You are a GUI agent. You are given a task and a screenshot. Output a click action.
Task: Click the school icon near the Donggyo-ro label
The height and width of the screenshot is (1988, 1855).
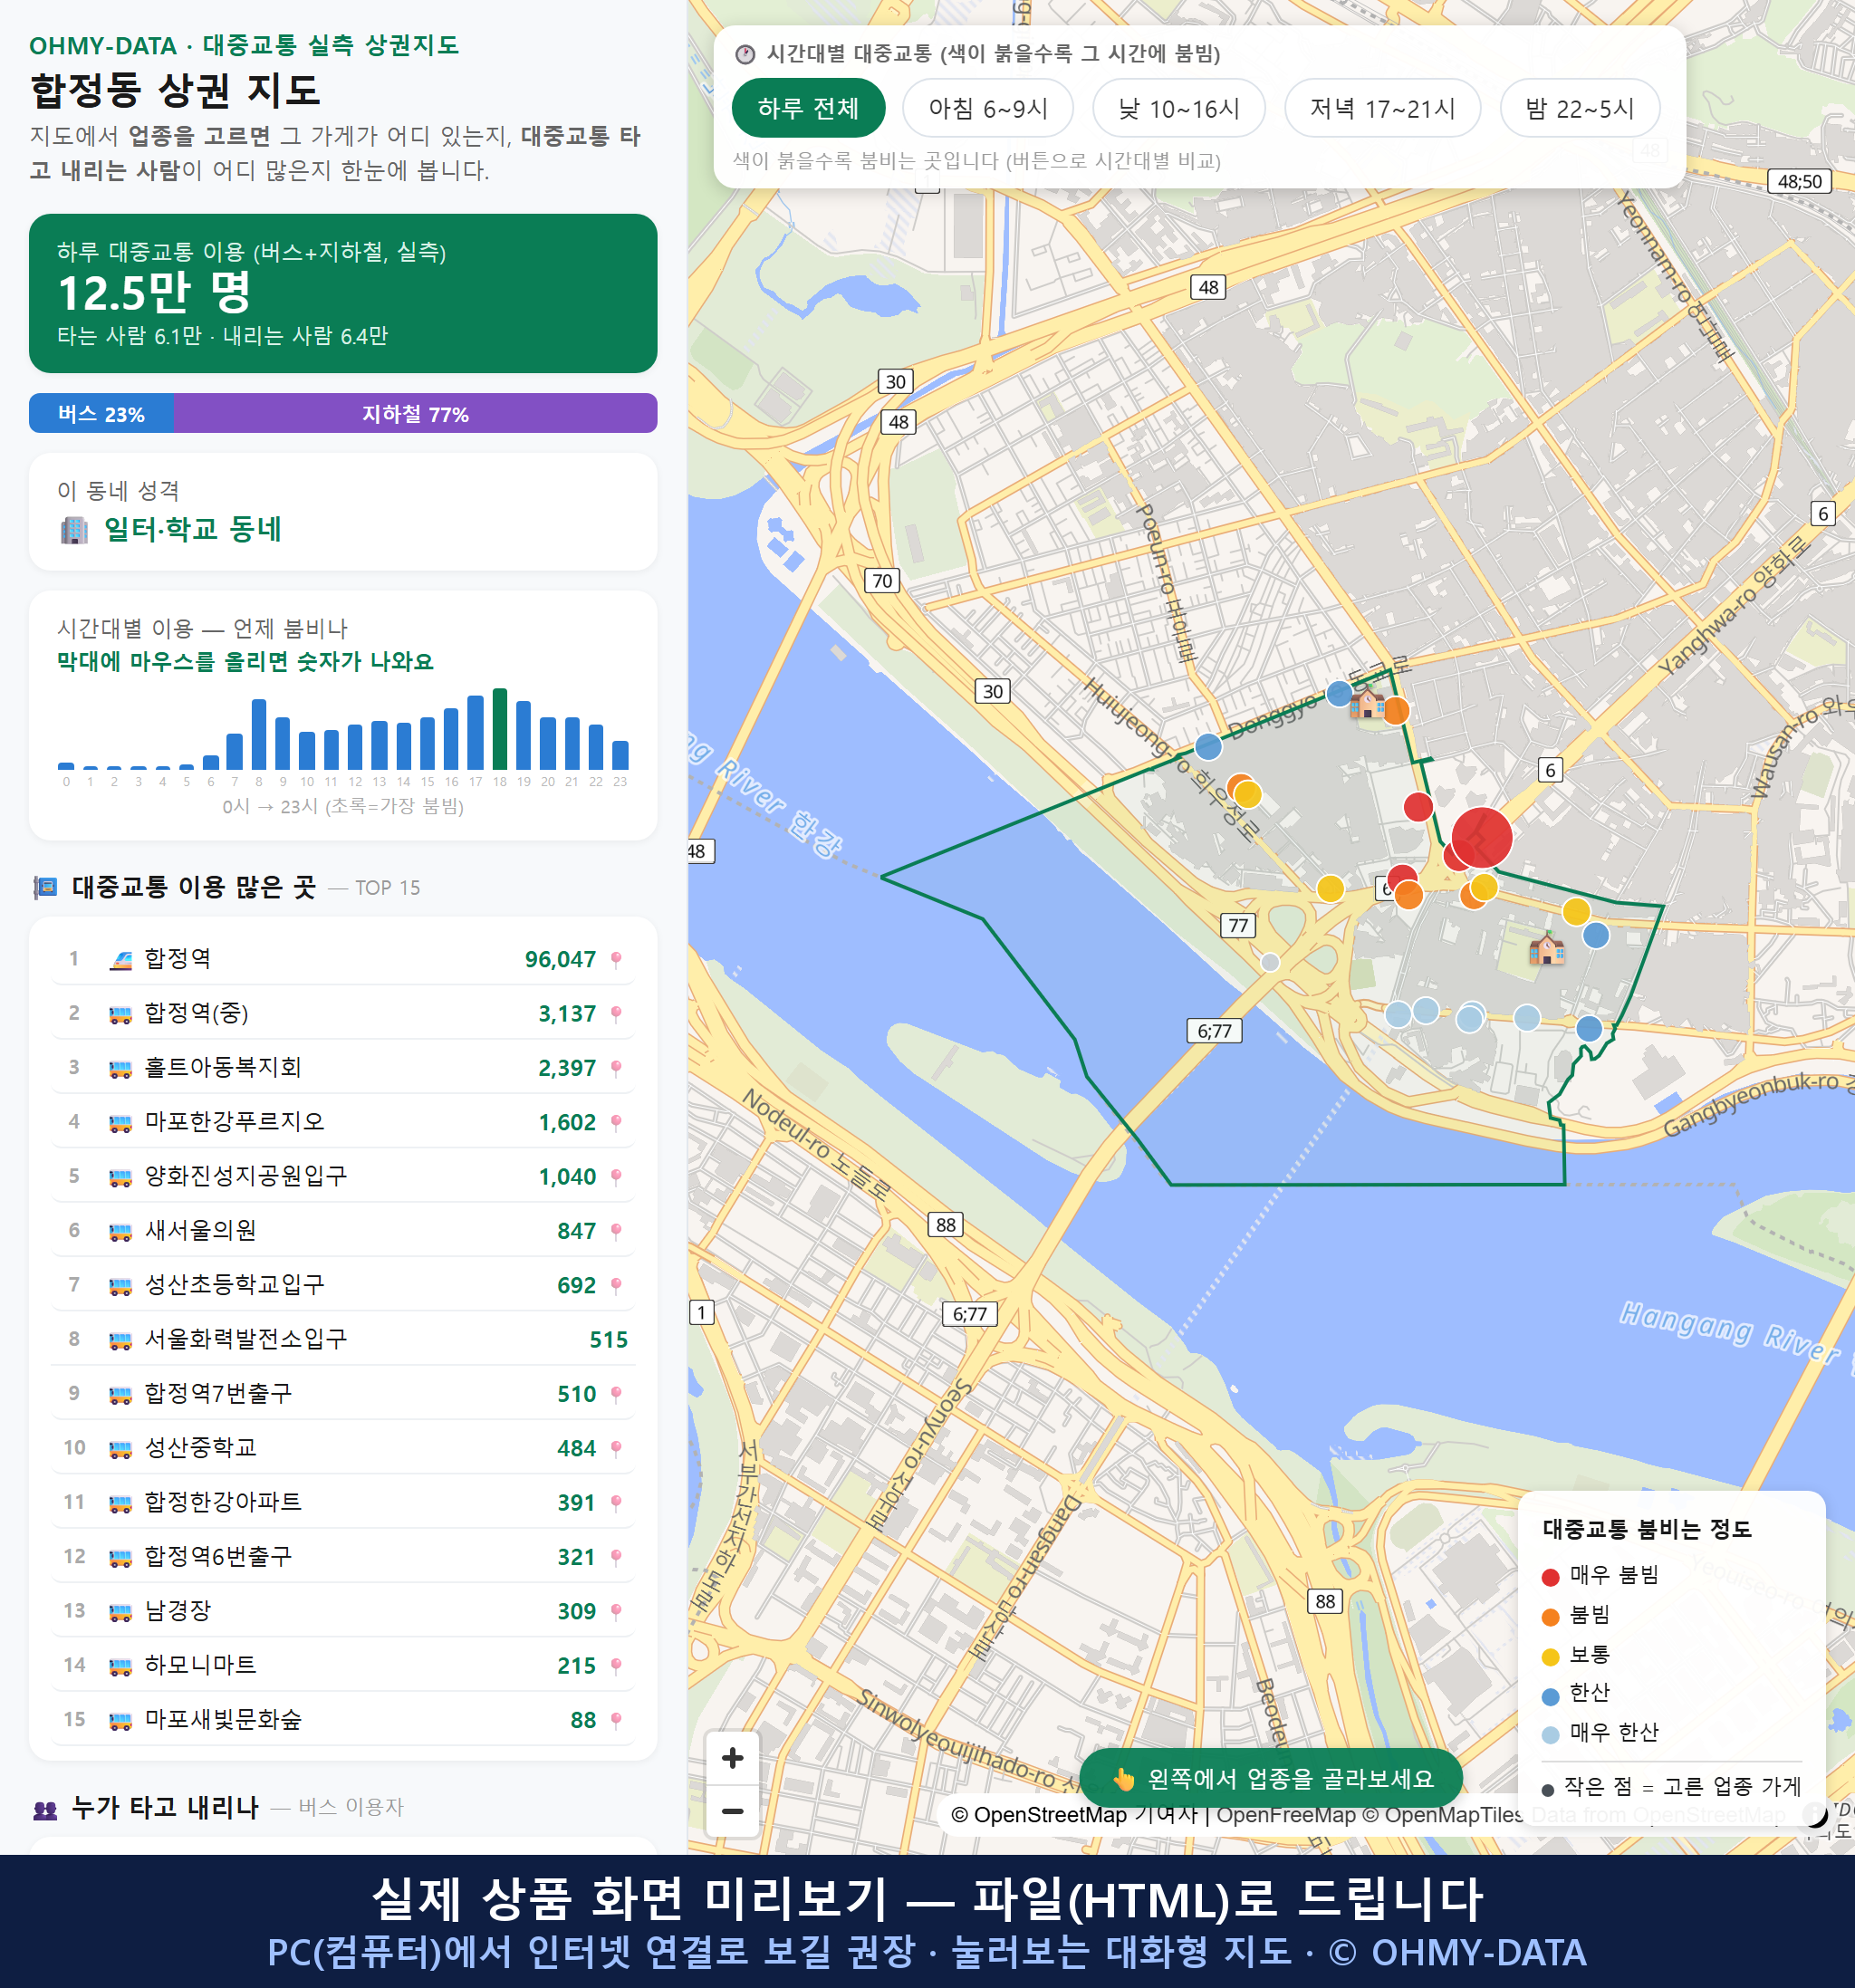pyautogui.click(x=1366, y=702)
